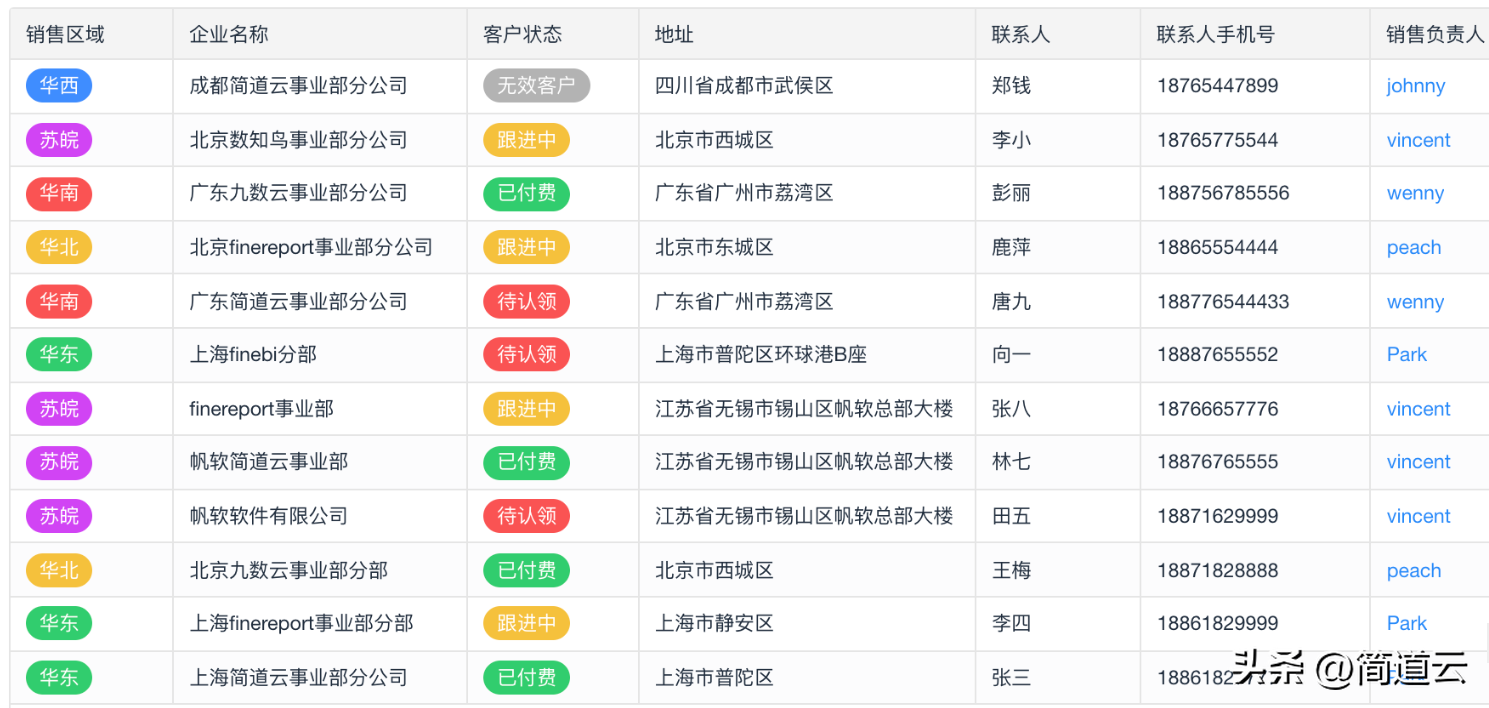The width and height of the screenshot is (1489, 708).
Task: Click the 已付费 tag for 广东九数云事业部分公司
Action: pos(526,194)
